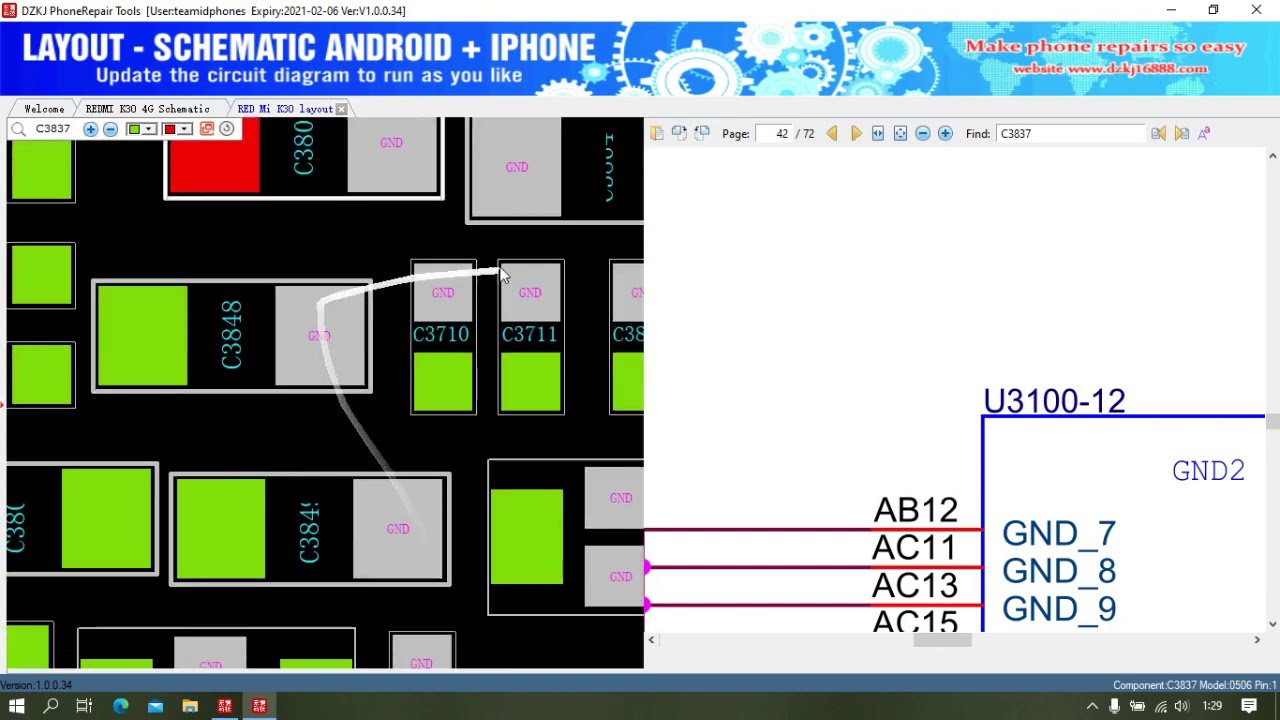Click the GND_8 pin label in schematic

1059,572
